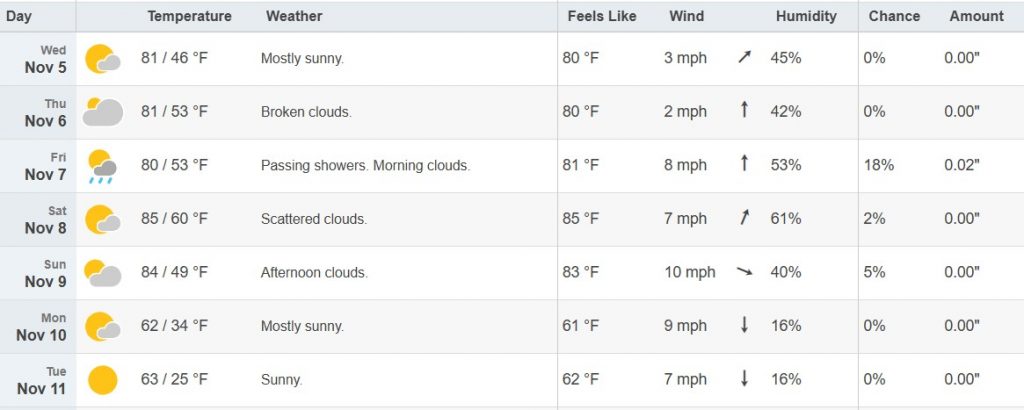Select the Fri Nov 7 day cell
This screenshot has height=410, width=1024.
[46, 166]
